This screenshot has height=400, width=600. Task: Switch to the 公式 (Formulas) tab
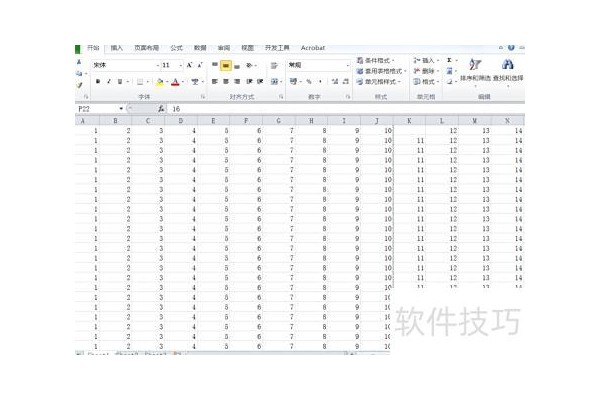[x=176, y=48]
